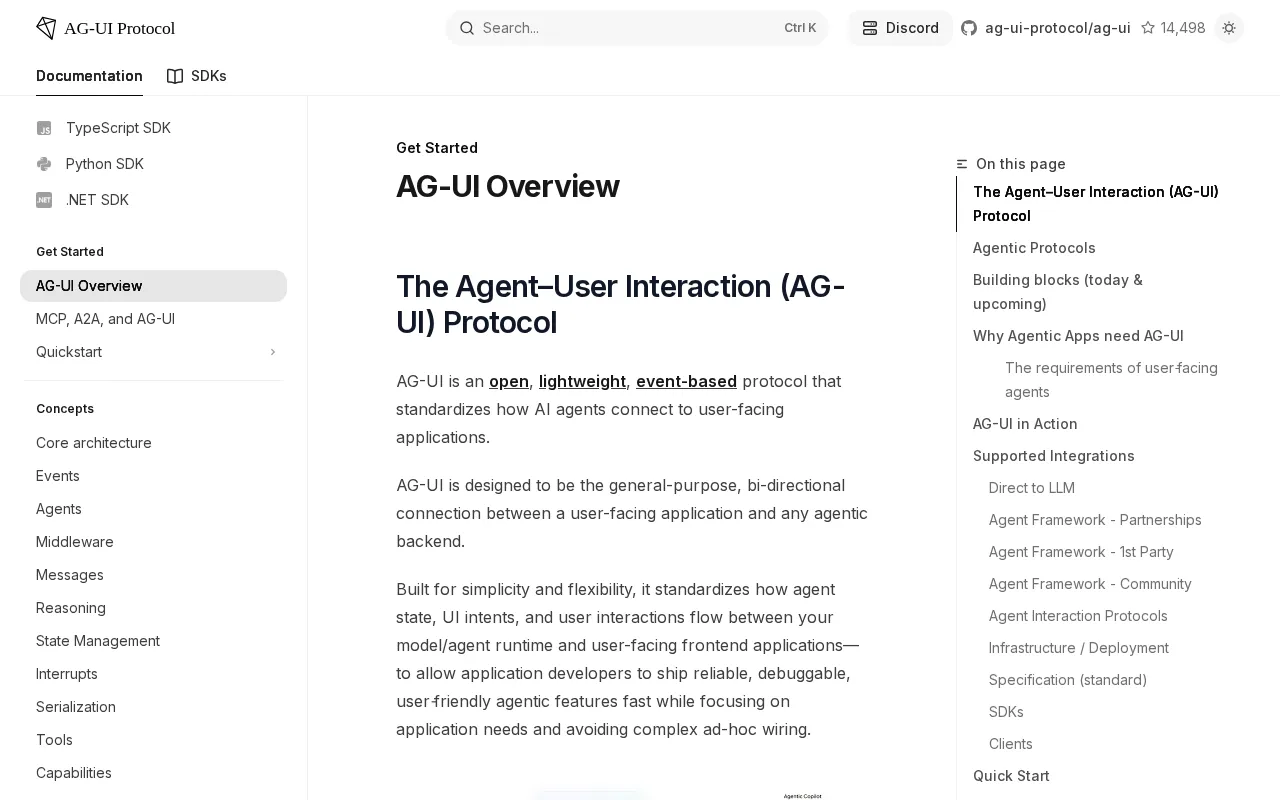Open the Discord button
The image size is (1280, 800).
tap(900, 28)
